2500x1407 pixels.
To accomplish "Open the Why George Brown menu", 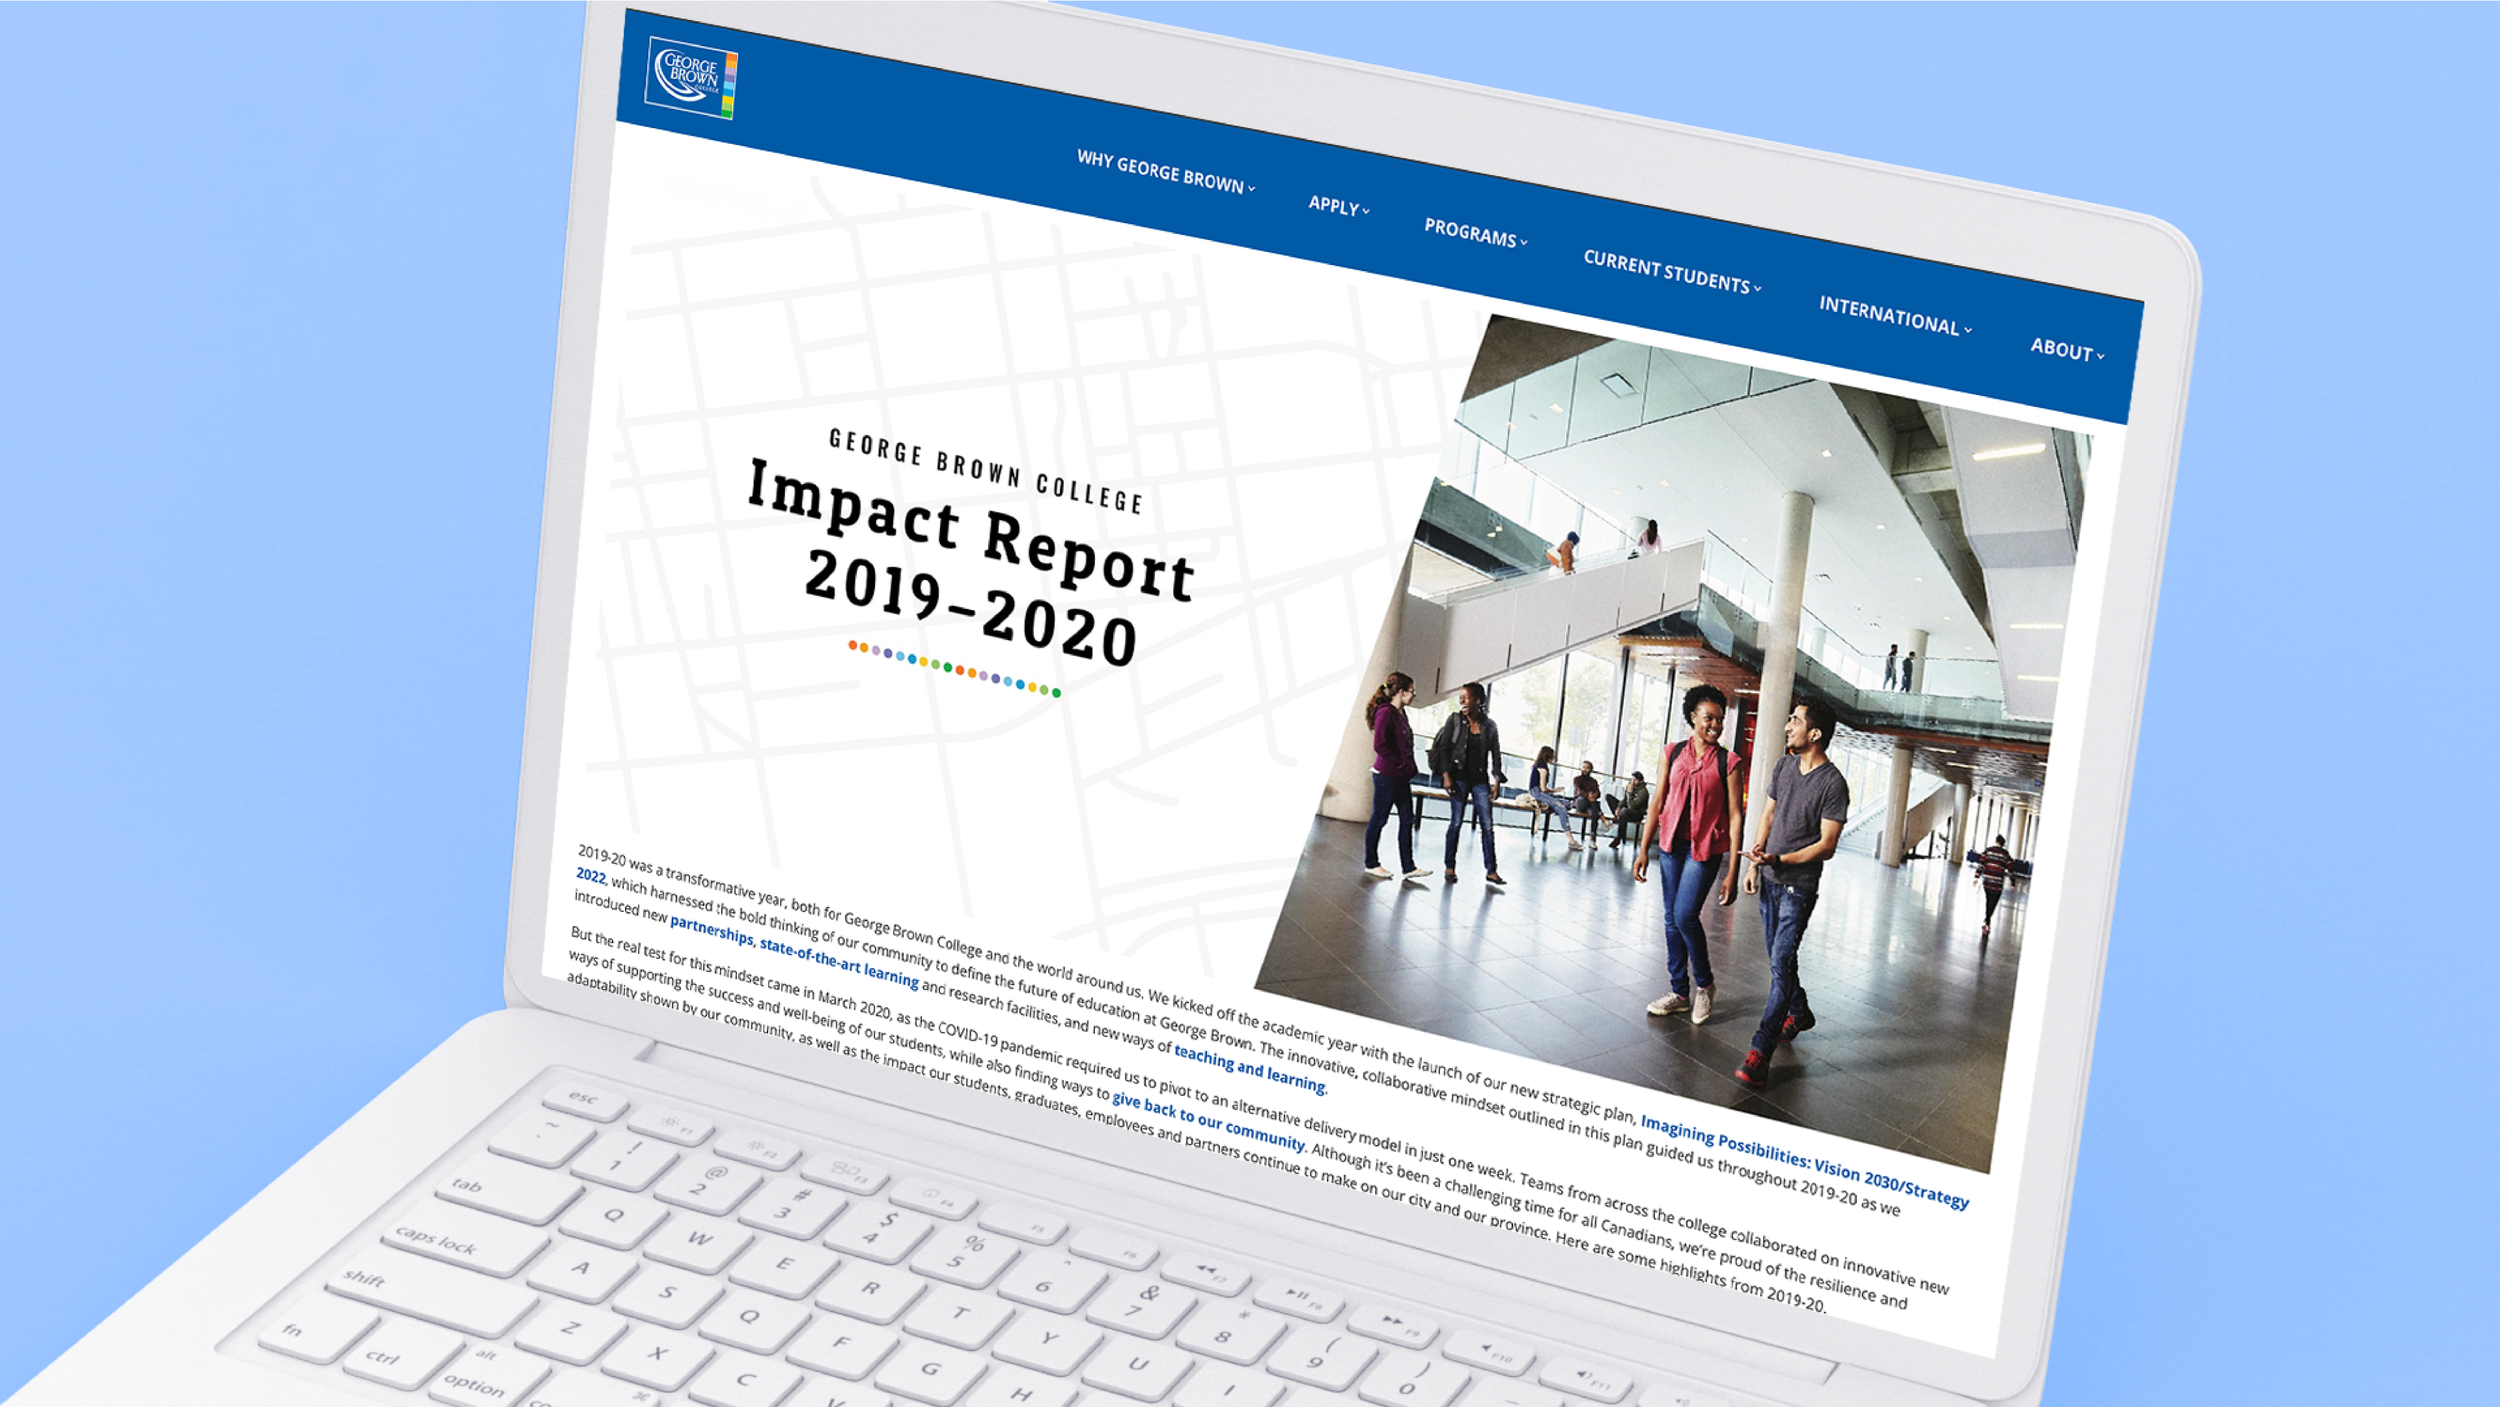I will [x=1166, y=172].
